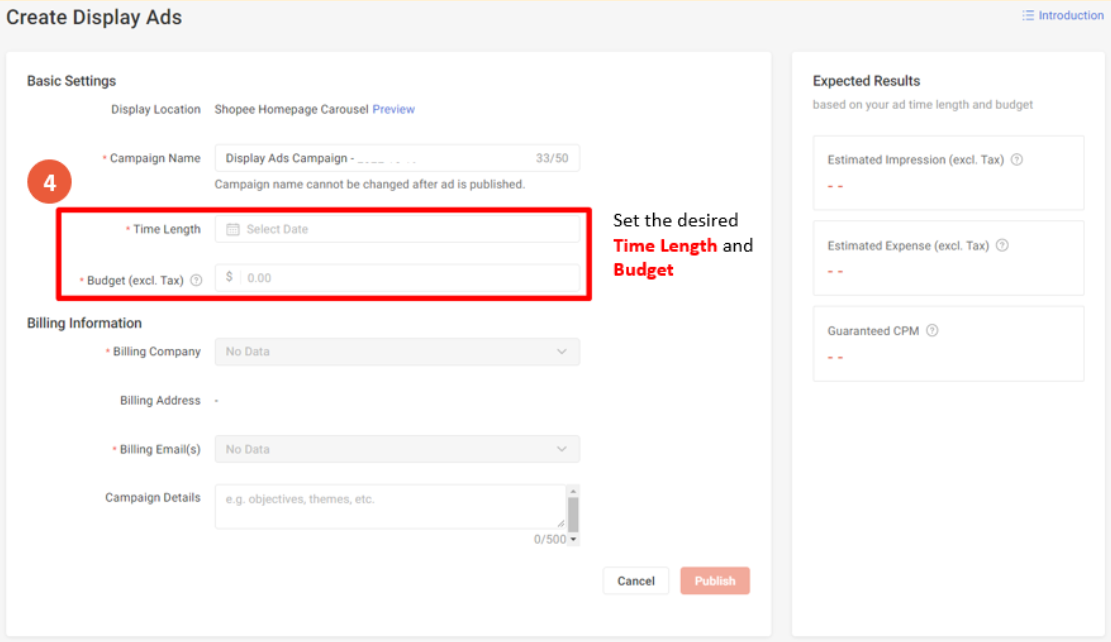Click the 0/500 character counter

coord(552,537)
